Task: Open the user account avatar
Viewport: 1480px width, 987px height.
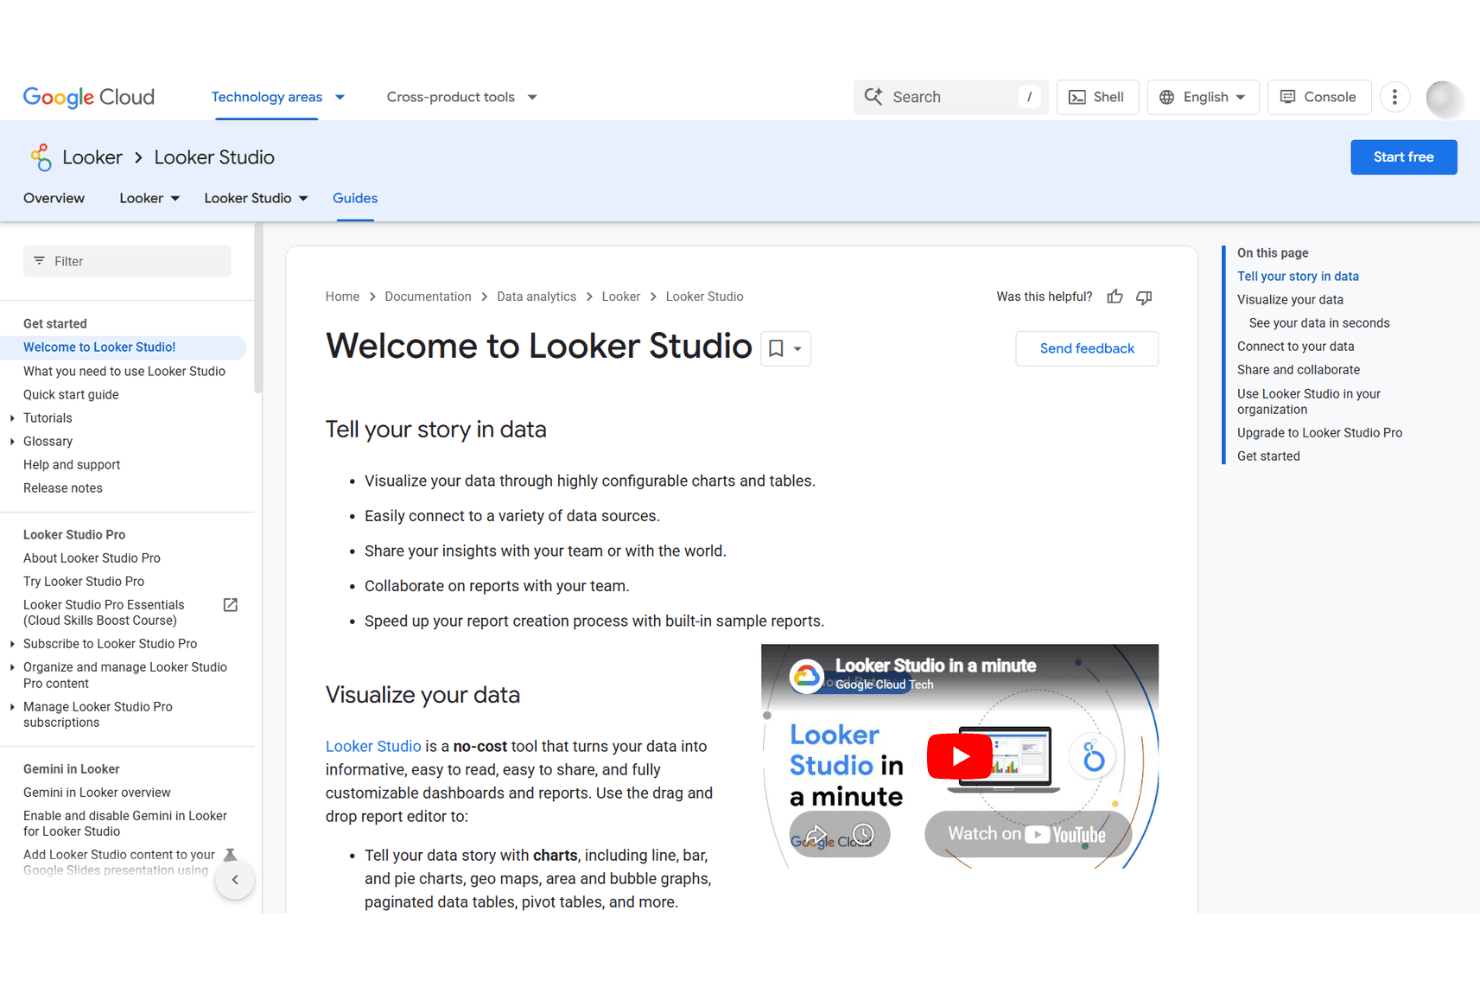Action: (x=1444, y=98)
